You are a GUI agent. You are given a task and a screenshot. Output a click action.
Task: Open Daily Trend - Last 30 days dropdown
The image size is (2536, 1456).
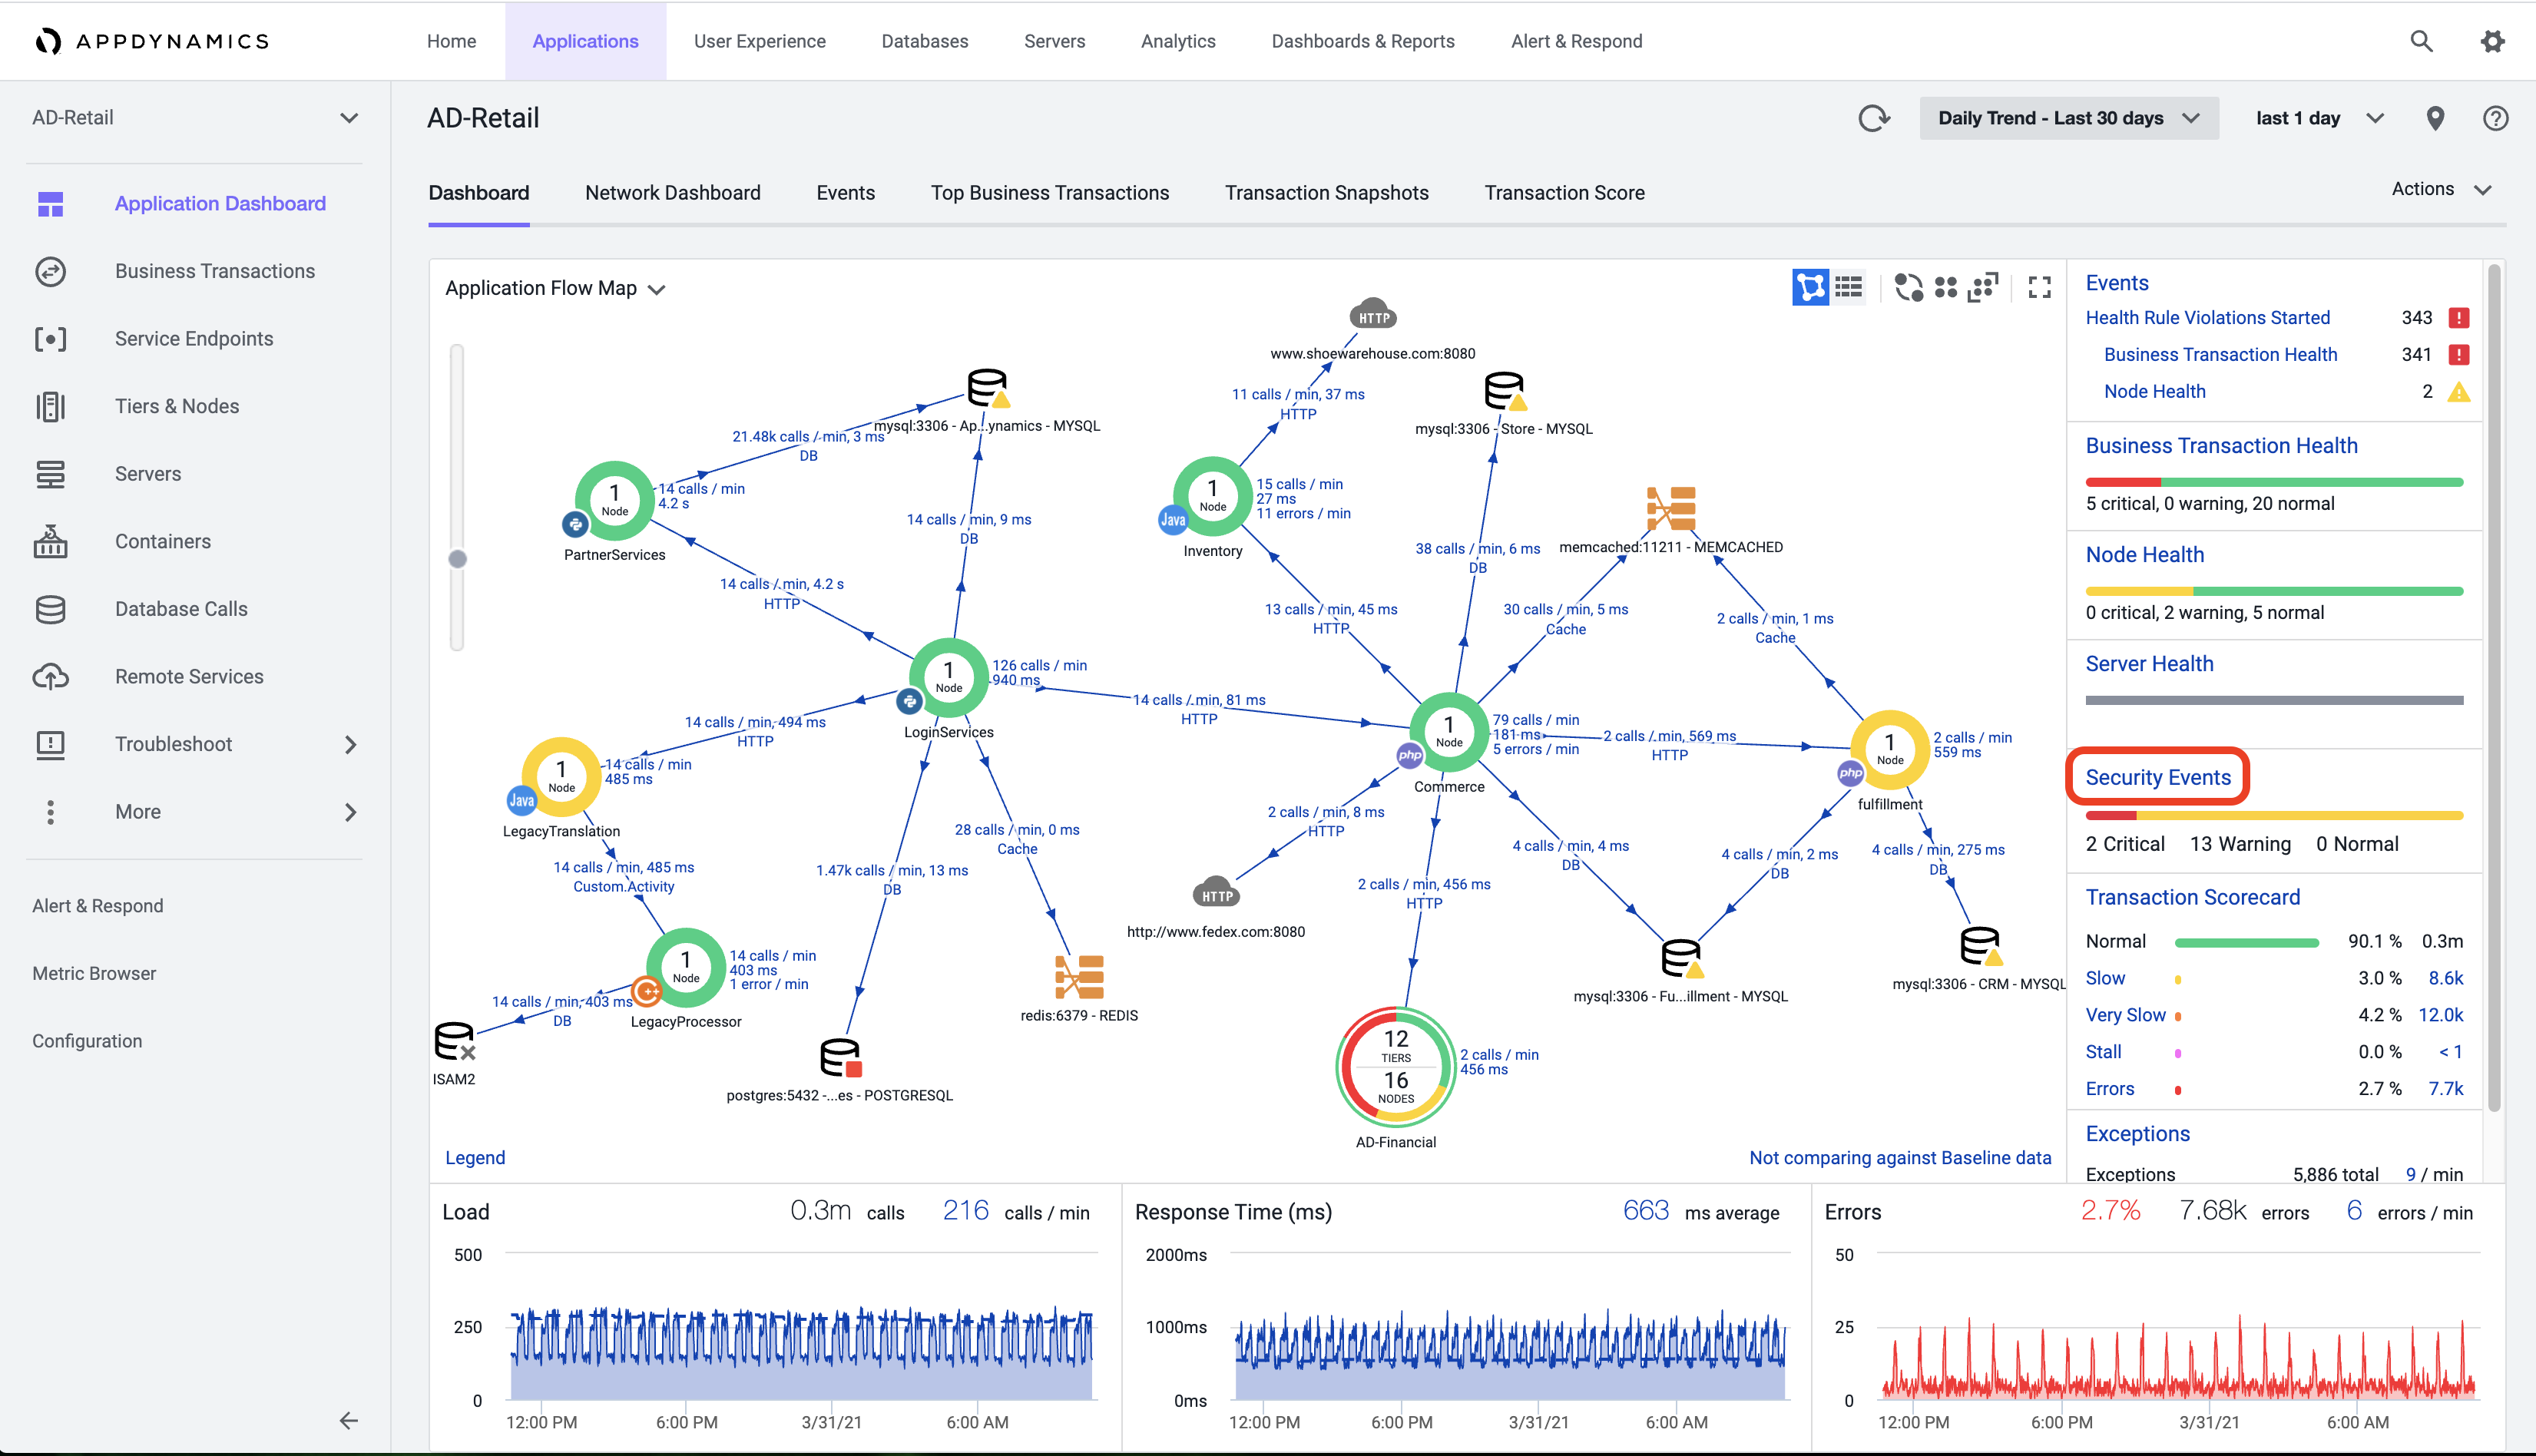[x=2069, y=118]
